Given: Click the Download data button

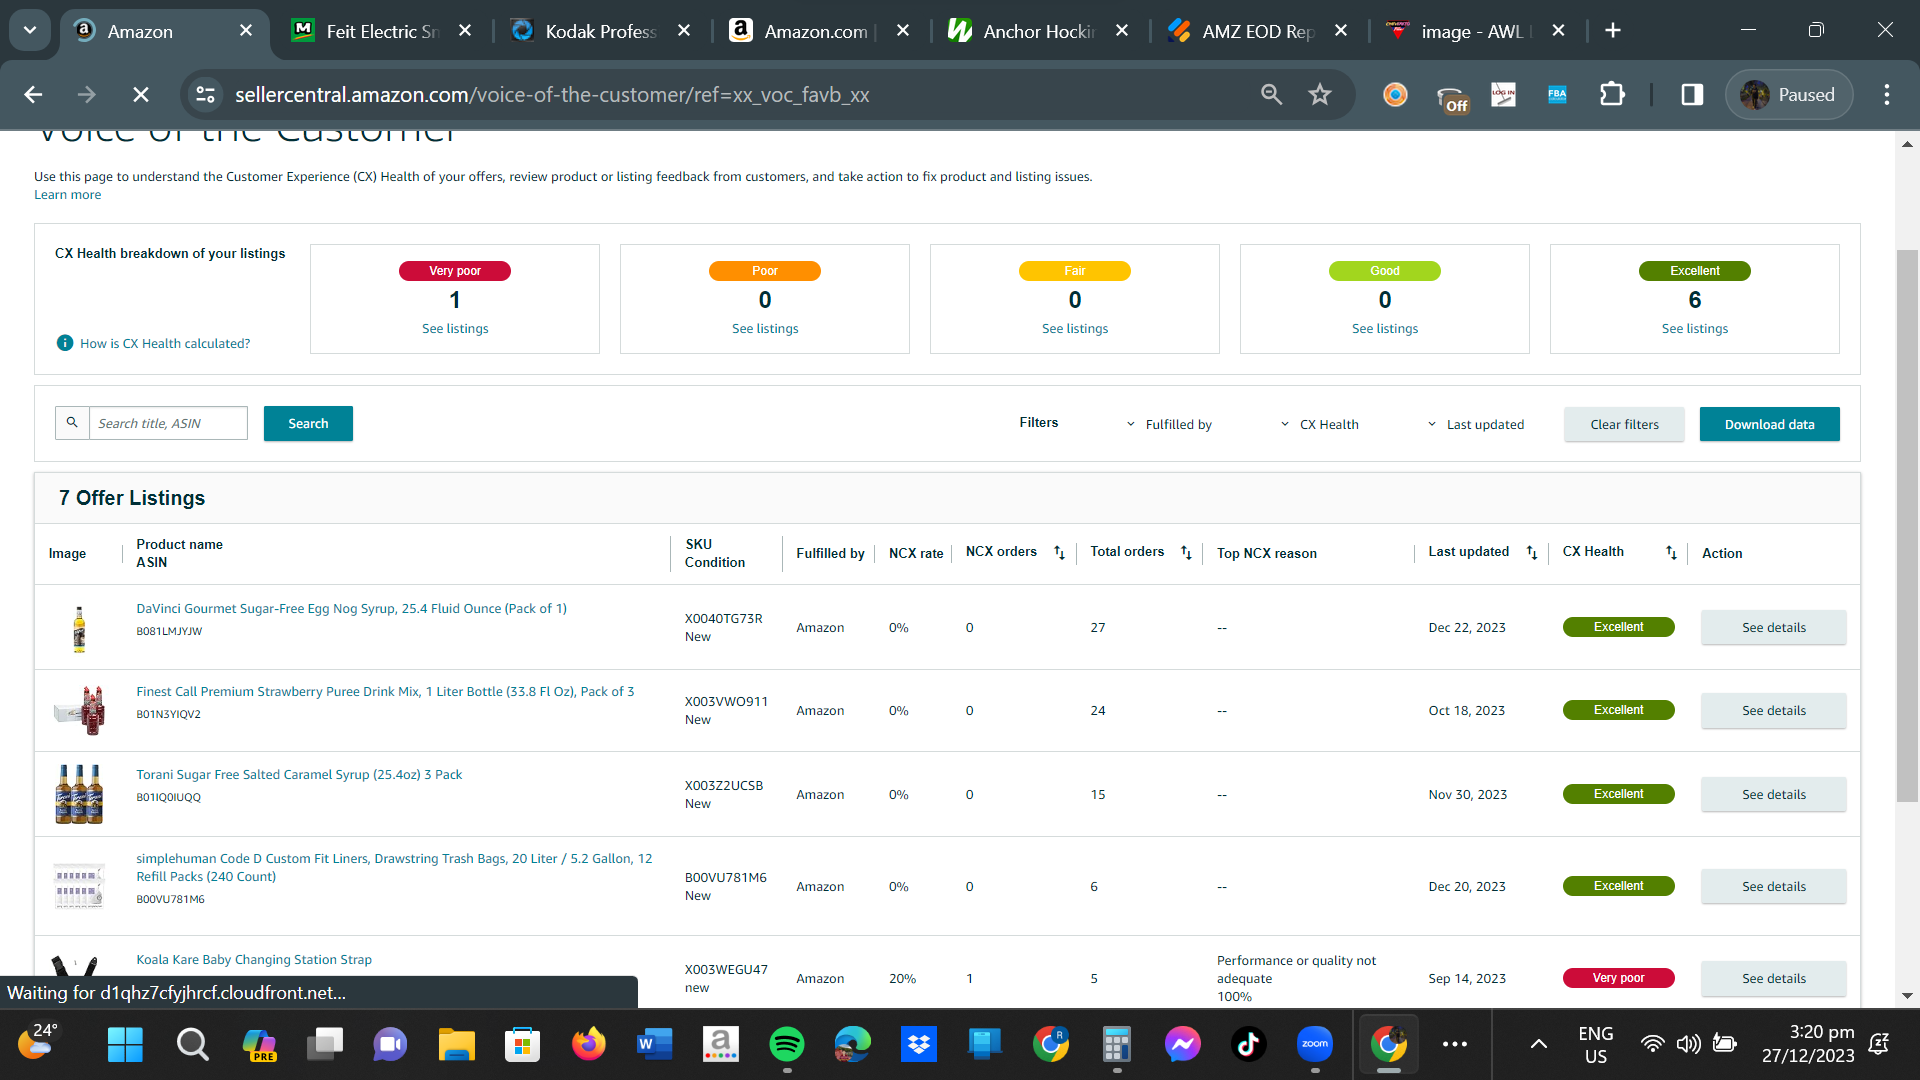Looking at the screenshot, I should (x=1769, y=424).
